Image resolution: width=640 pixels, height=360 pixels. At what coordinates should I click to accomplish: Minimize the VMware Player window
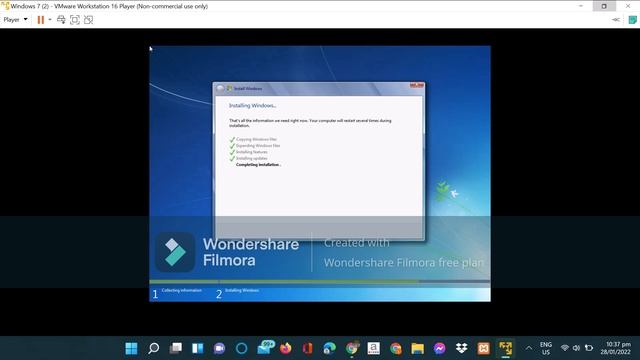(x=581, y=6)
